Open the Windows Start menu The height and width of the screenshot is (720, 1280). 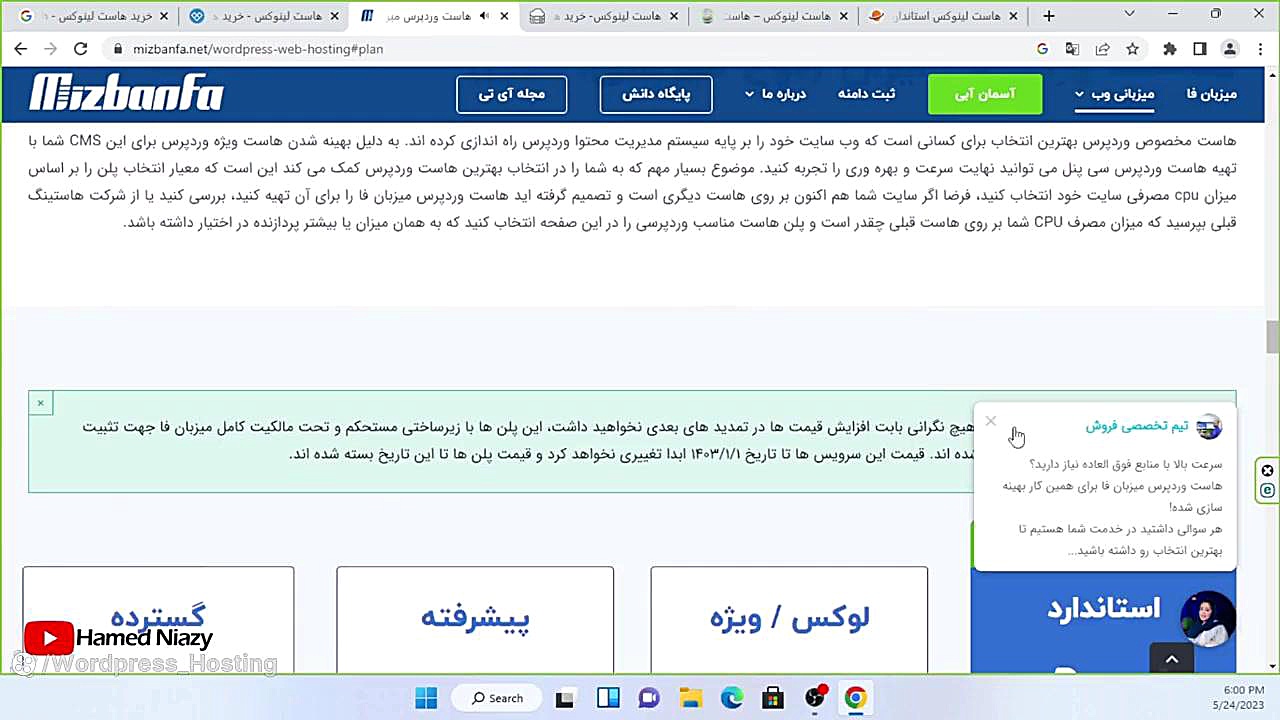426,698
